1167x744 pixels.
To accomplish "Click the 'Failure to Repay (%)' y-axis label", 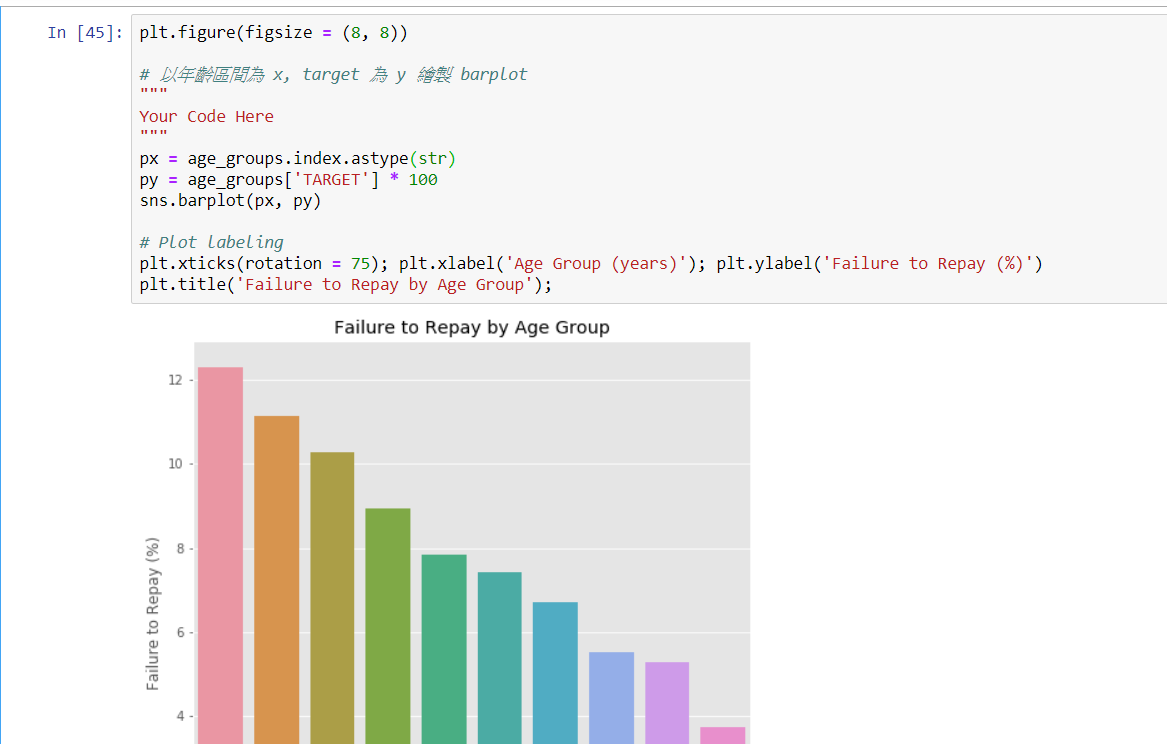I will pos(153,614).
